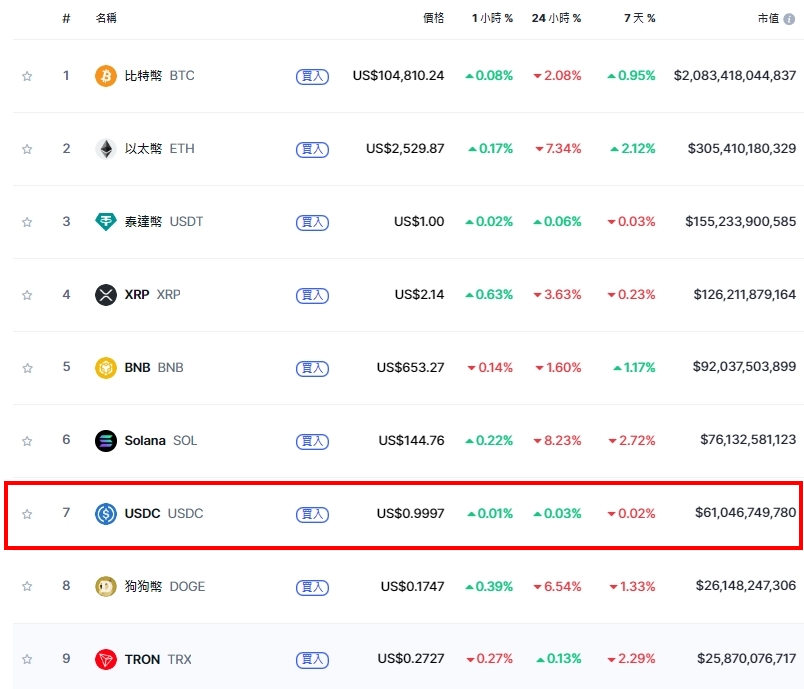
Task: Click the 買入 button for 比特幣
Action: (311, 75)
